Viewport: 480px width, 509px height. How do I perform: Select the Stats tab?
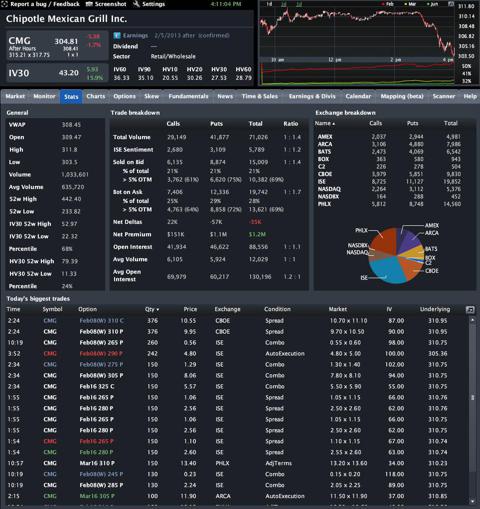tap(71, 97)
